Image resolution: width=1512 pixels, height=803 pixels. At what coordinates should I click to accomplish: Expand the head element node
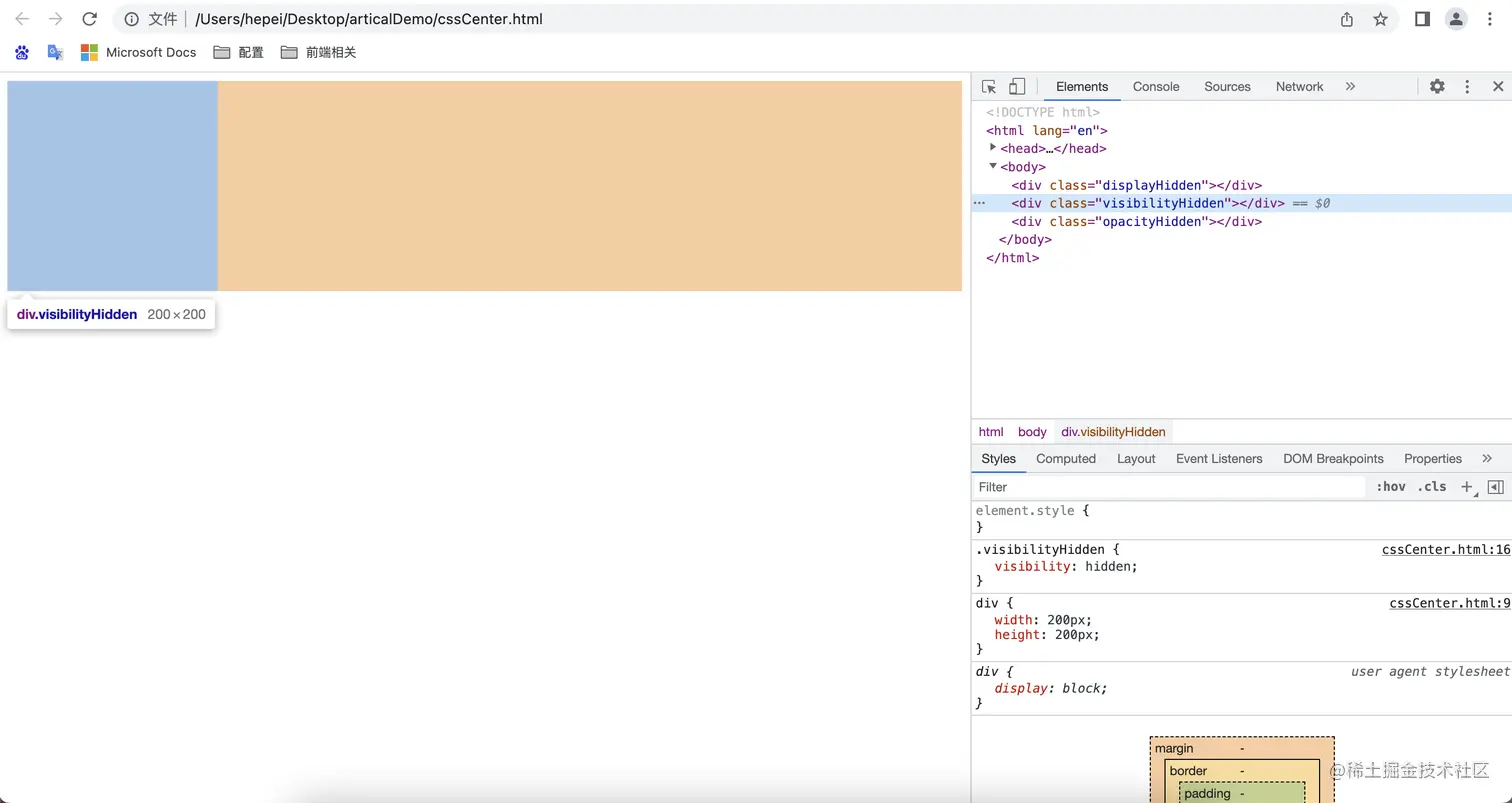click(993, 148)
